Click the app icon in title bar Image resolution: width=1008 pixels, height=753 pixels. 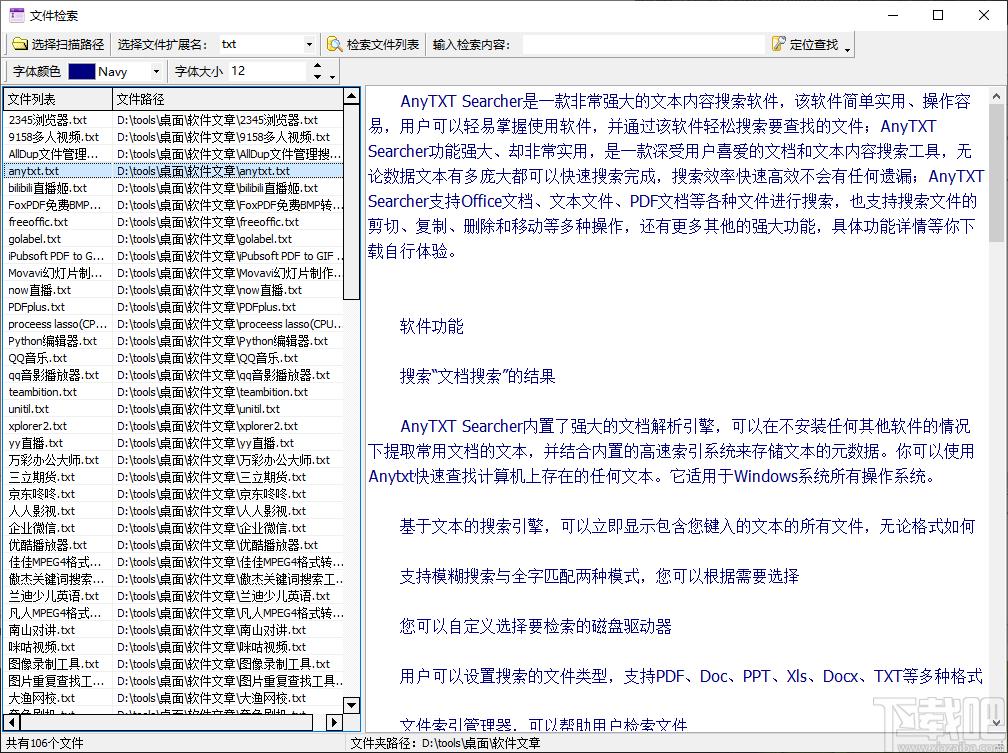pos(16,15)
